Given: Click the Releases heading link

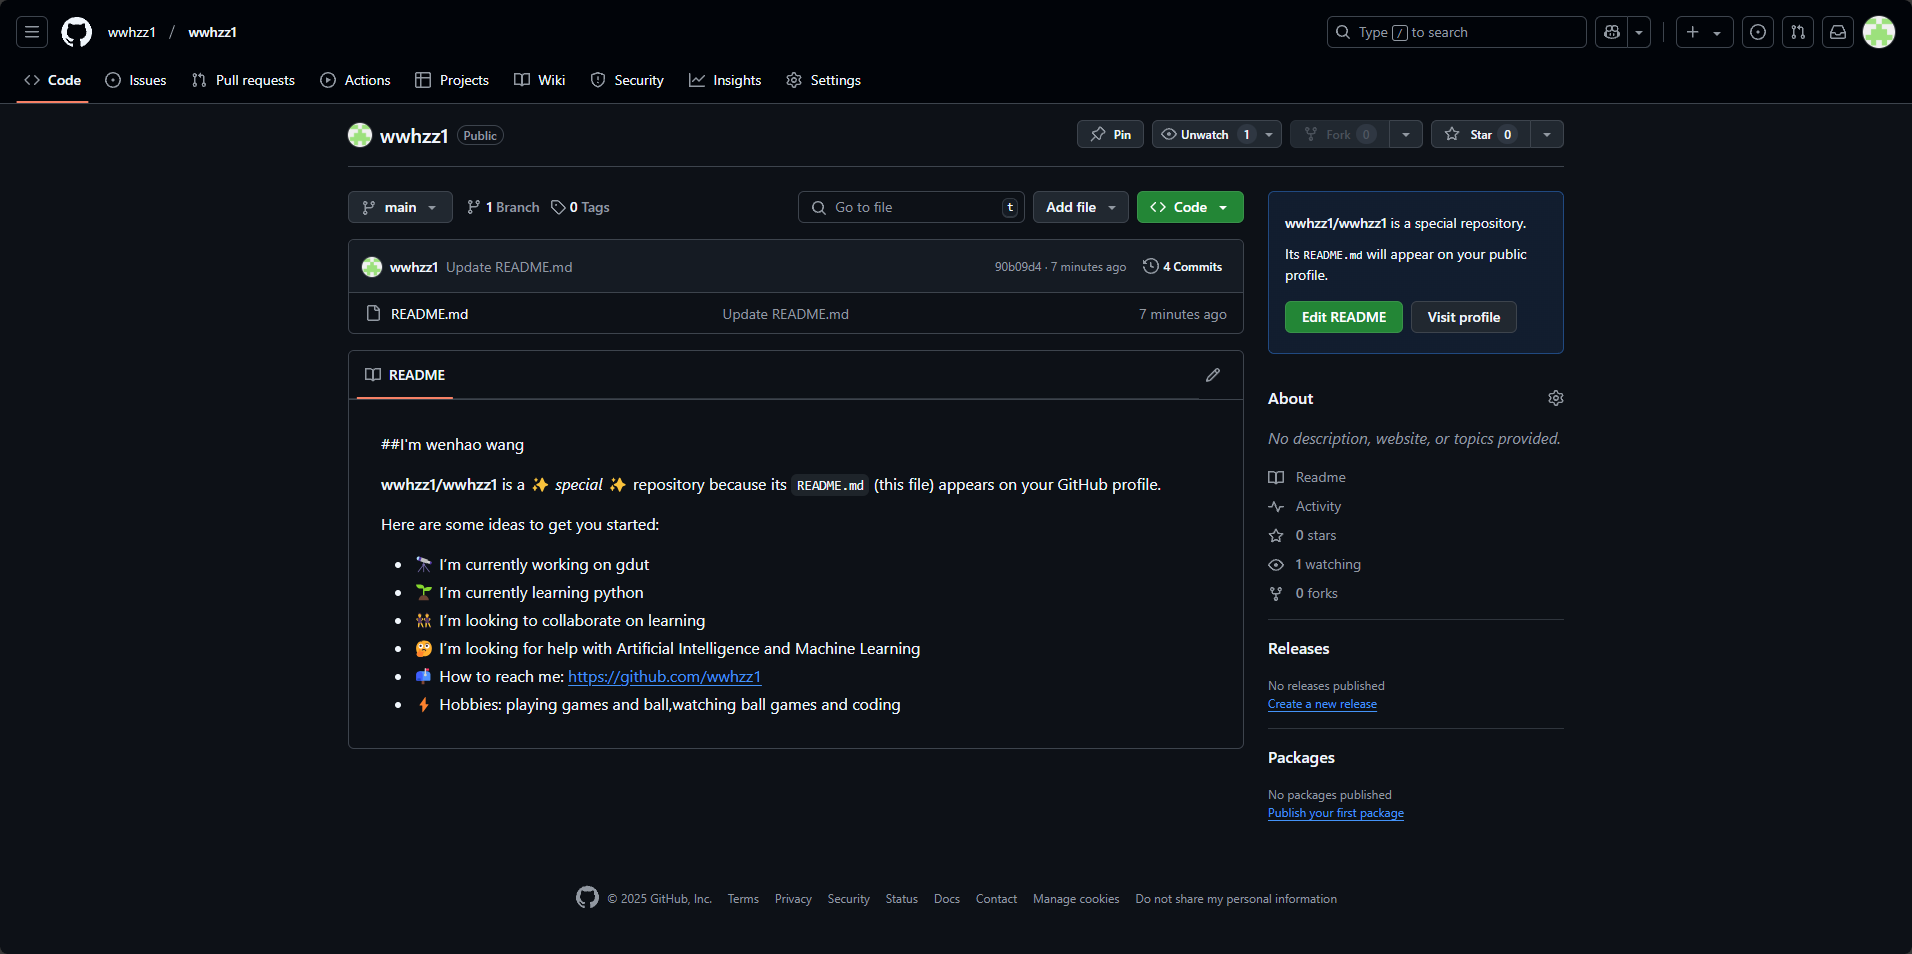Looking at the screenshot, I should click(1299, 649).
